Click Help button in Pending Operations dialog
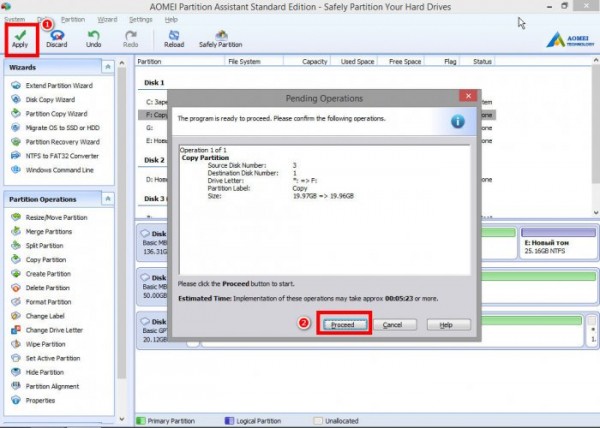 click(x=448, y=325)
